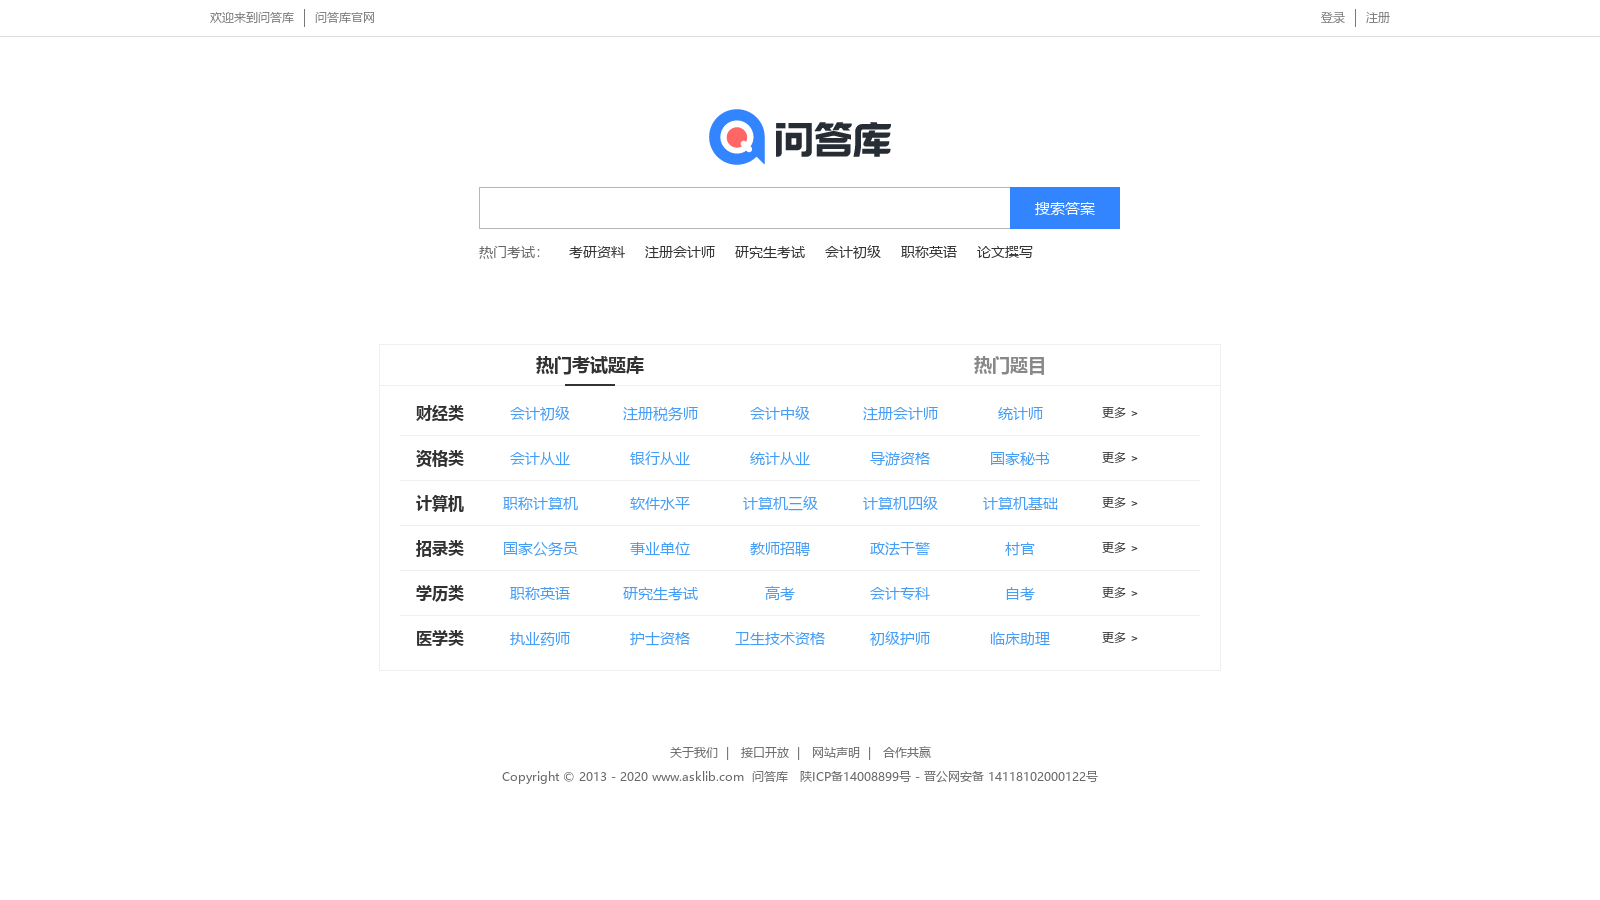Open 自考 question bank
The image size is (1600, 900).
click(x=1020, y=594)
